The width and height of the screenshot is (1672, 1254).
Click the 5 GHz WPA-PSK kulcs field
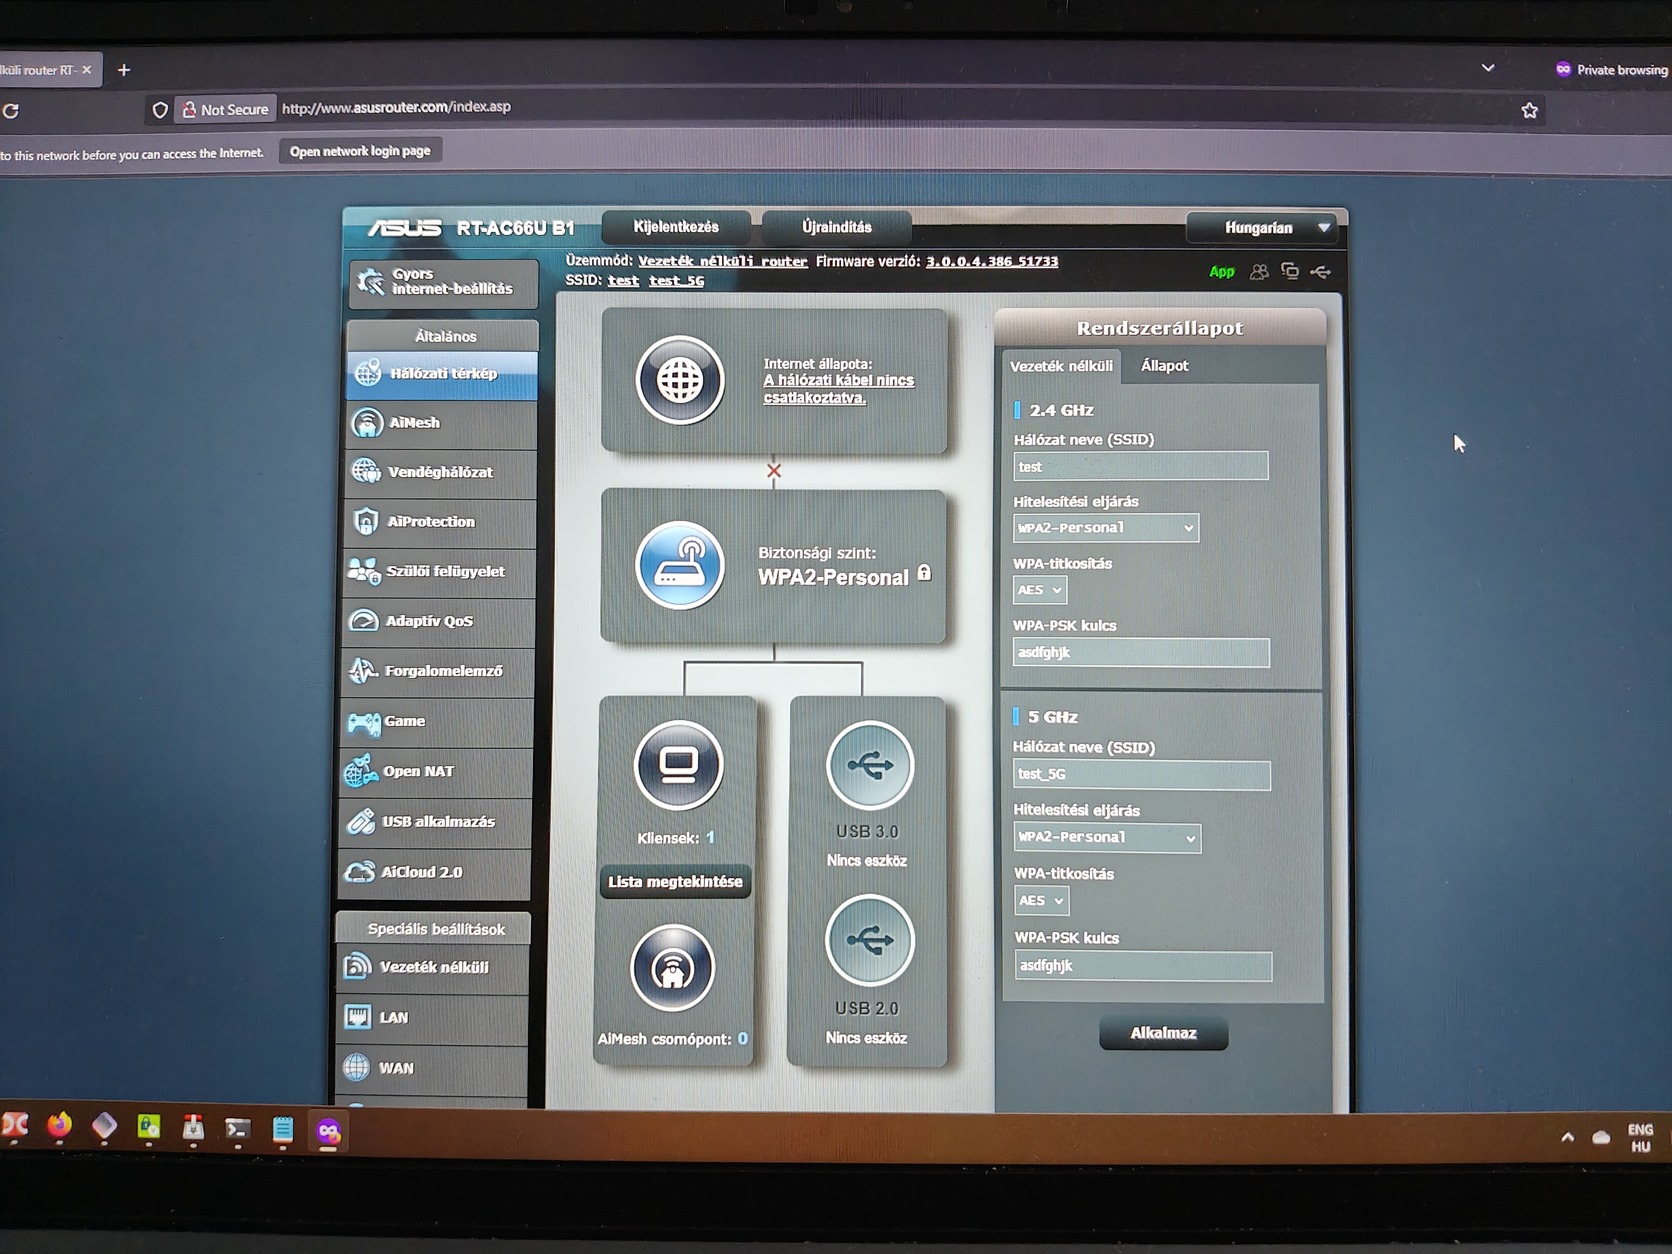tap(1144, 966)
